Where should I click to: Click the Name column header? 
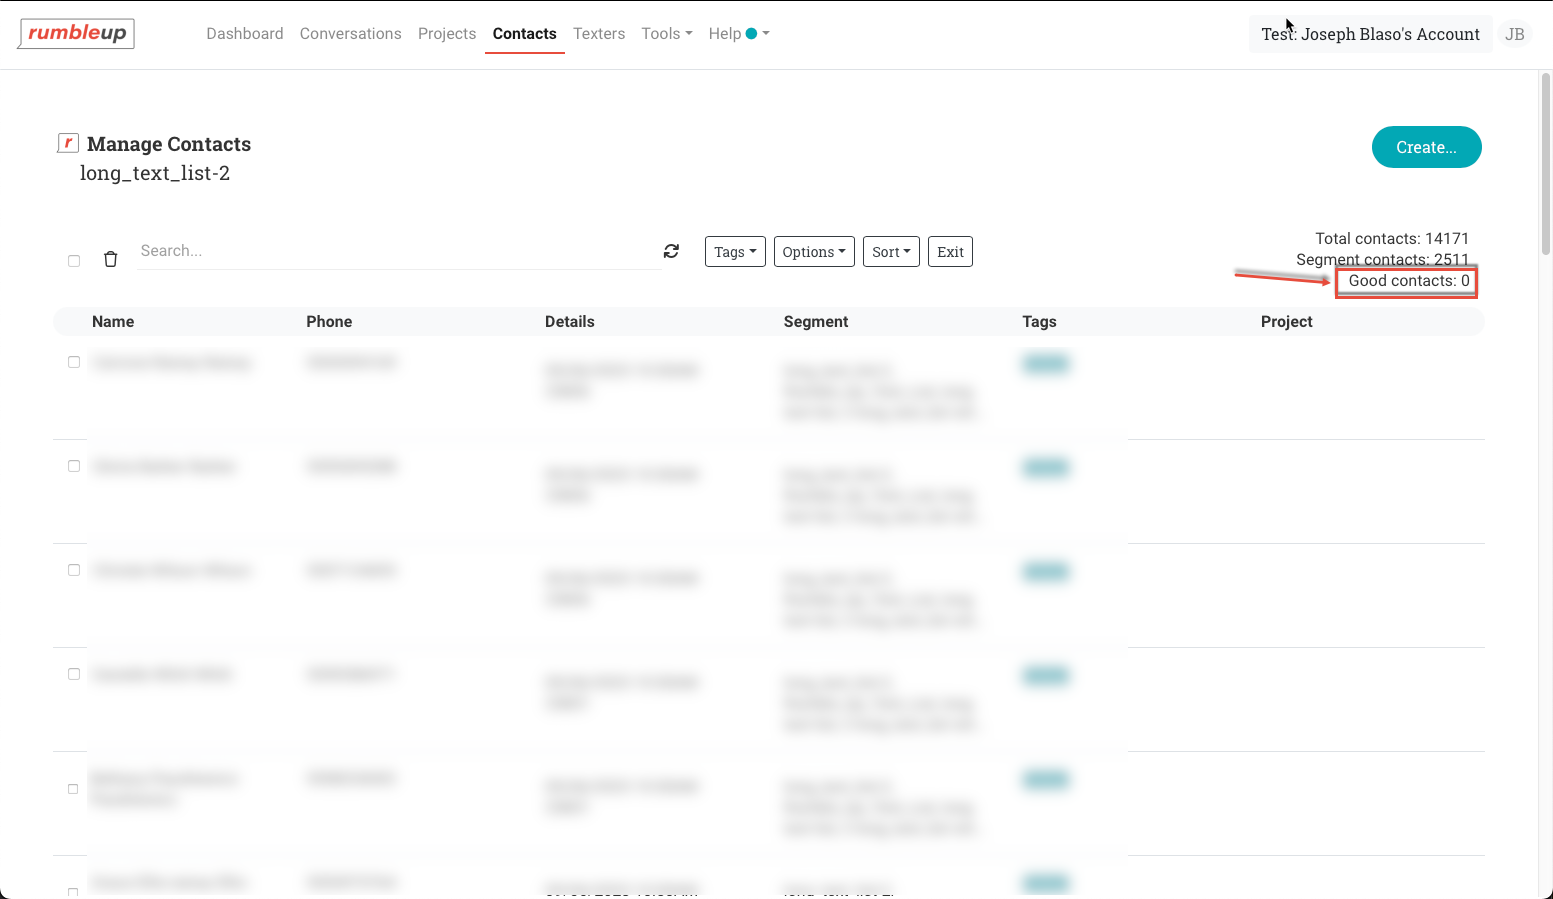coord(113,322)
